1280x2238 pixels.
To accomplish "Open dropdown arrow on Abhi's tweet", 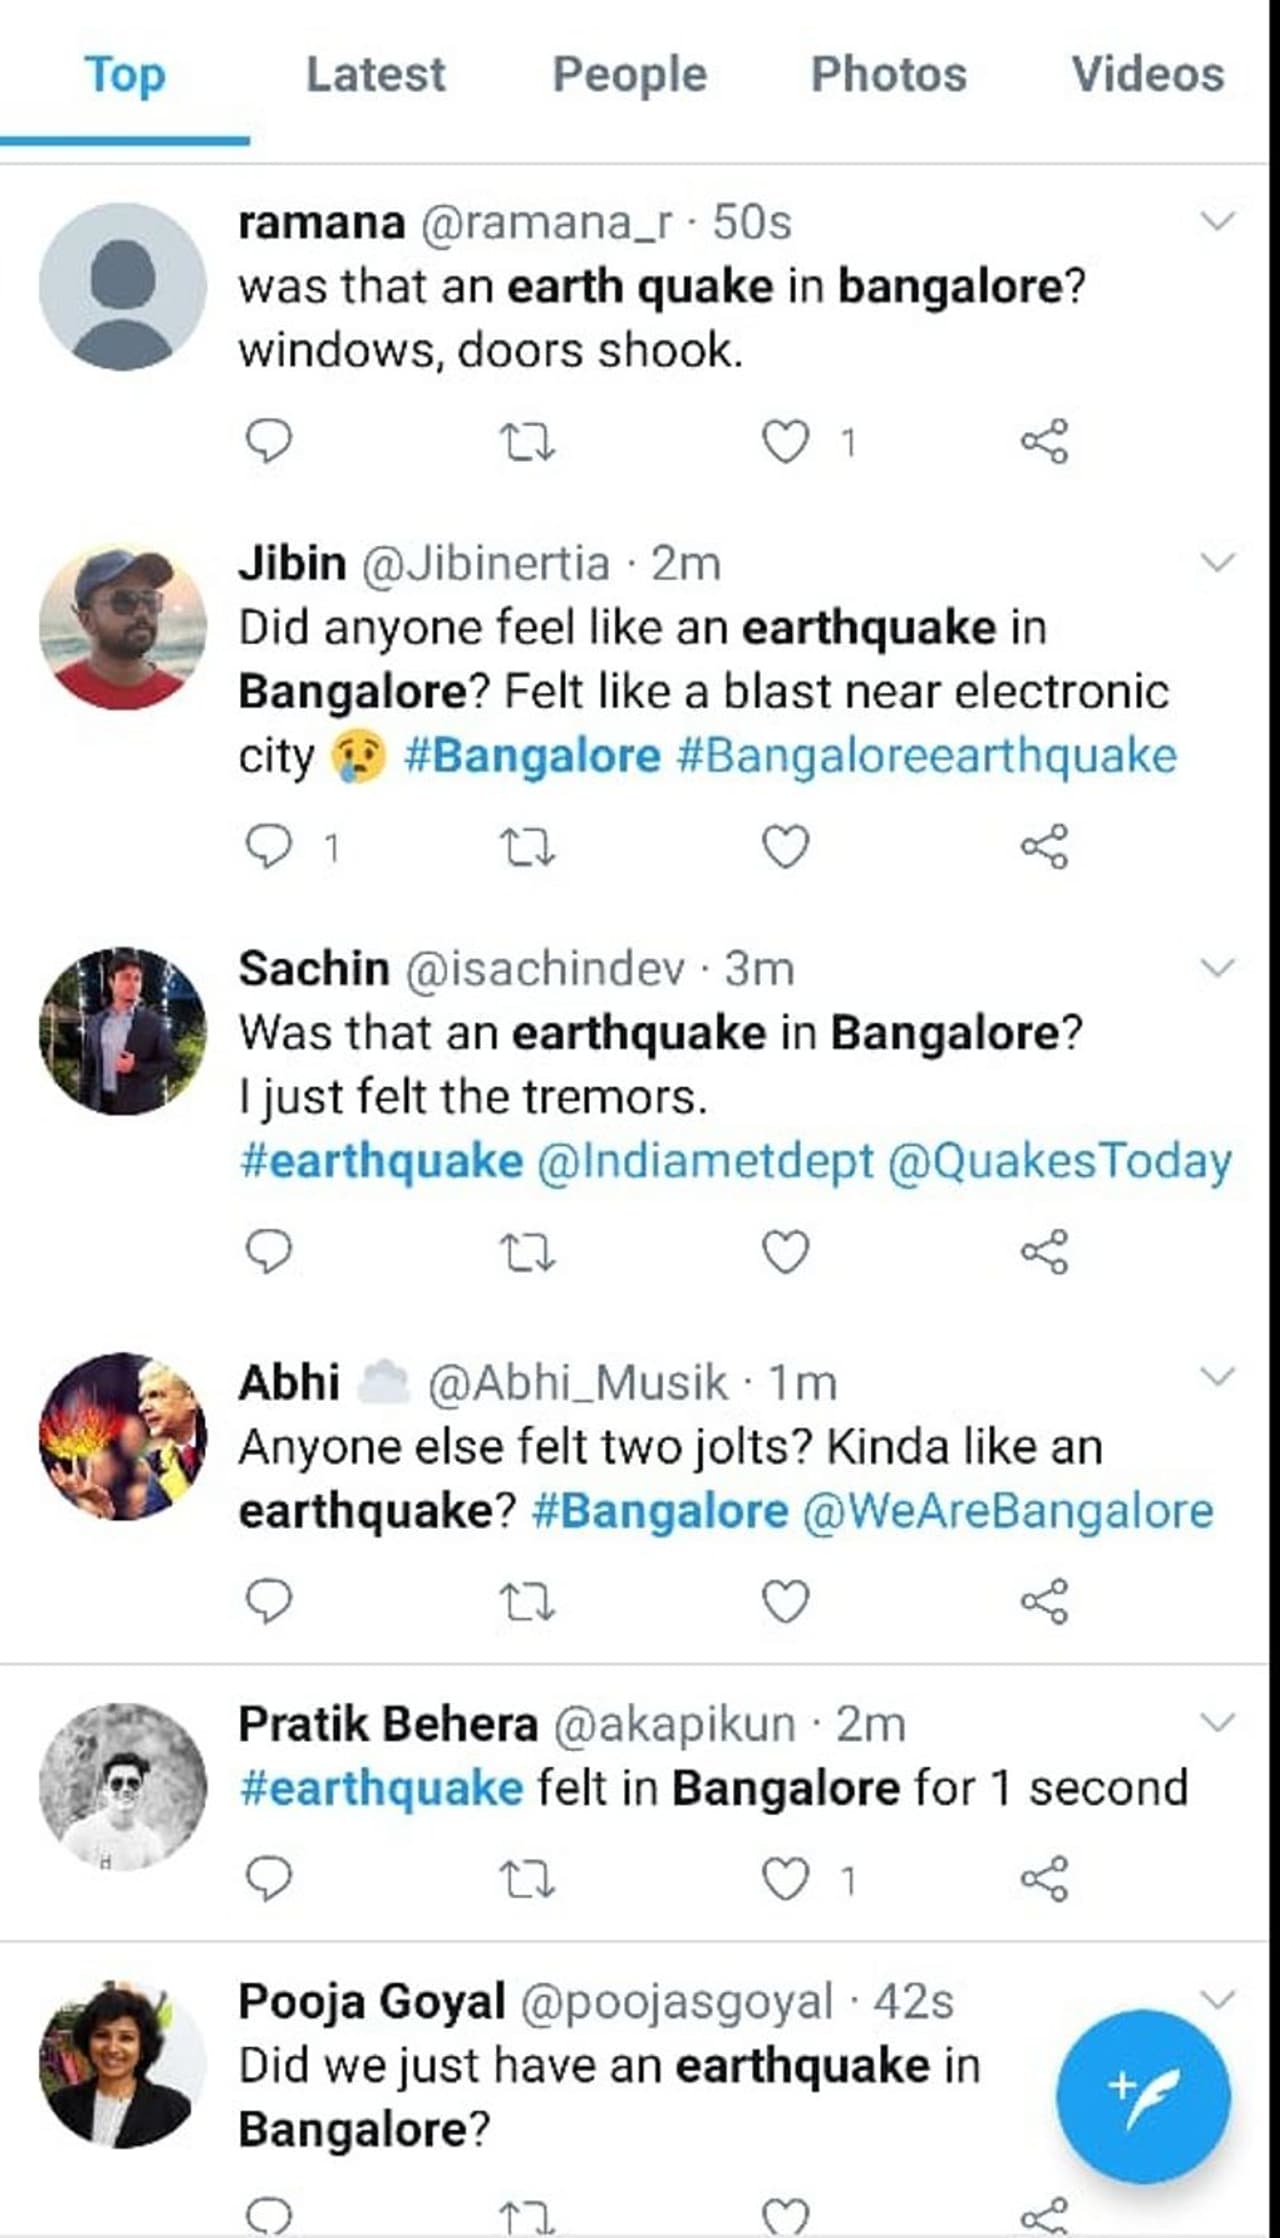I will click(1217, 1376).
